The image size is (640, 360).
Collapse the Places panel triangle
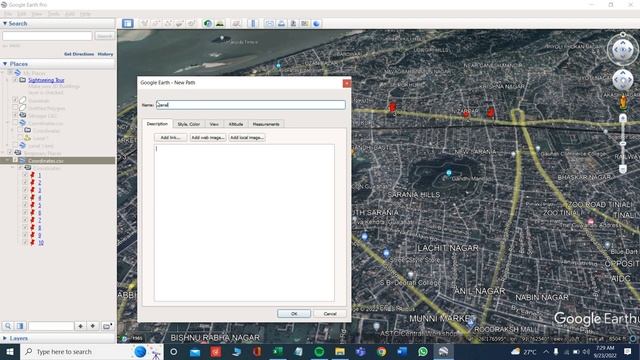click(x=5, y=64)
